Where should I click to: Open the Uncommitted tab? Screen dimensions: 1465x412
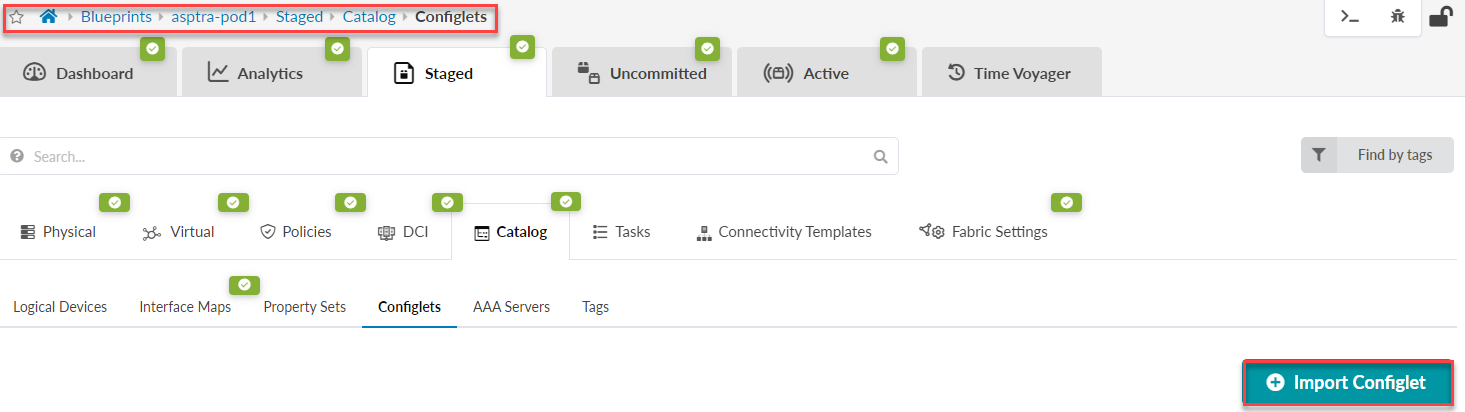click(x=642, y=73)
